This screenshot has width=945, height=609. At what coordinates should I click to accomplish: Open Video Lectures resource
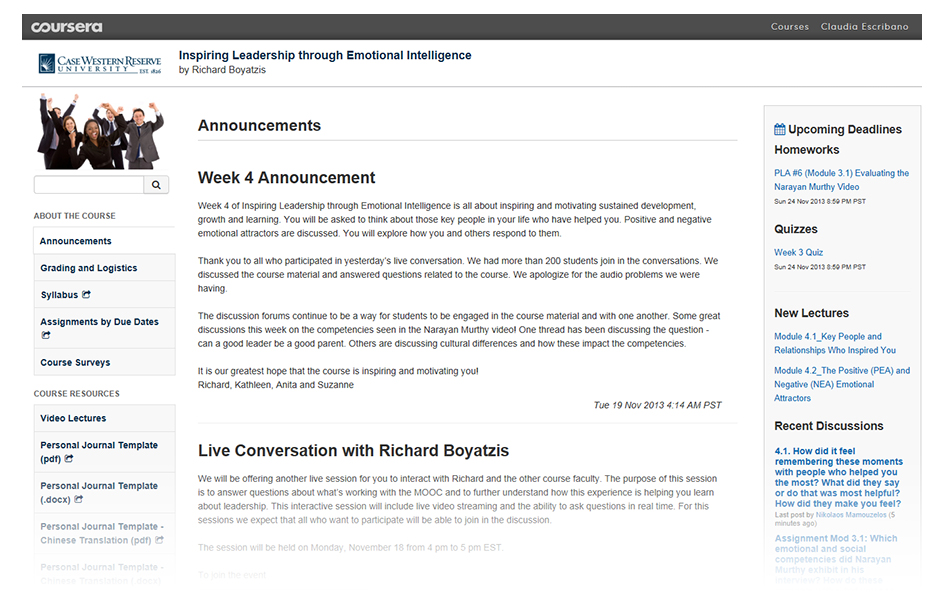click(x=104, y=418)
